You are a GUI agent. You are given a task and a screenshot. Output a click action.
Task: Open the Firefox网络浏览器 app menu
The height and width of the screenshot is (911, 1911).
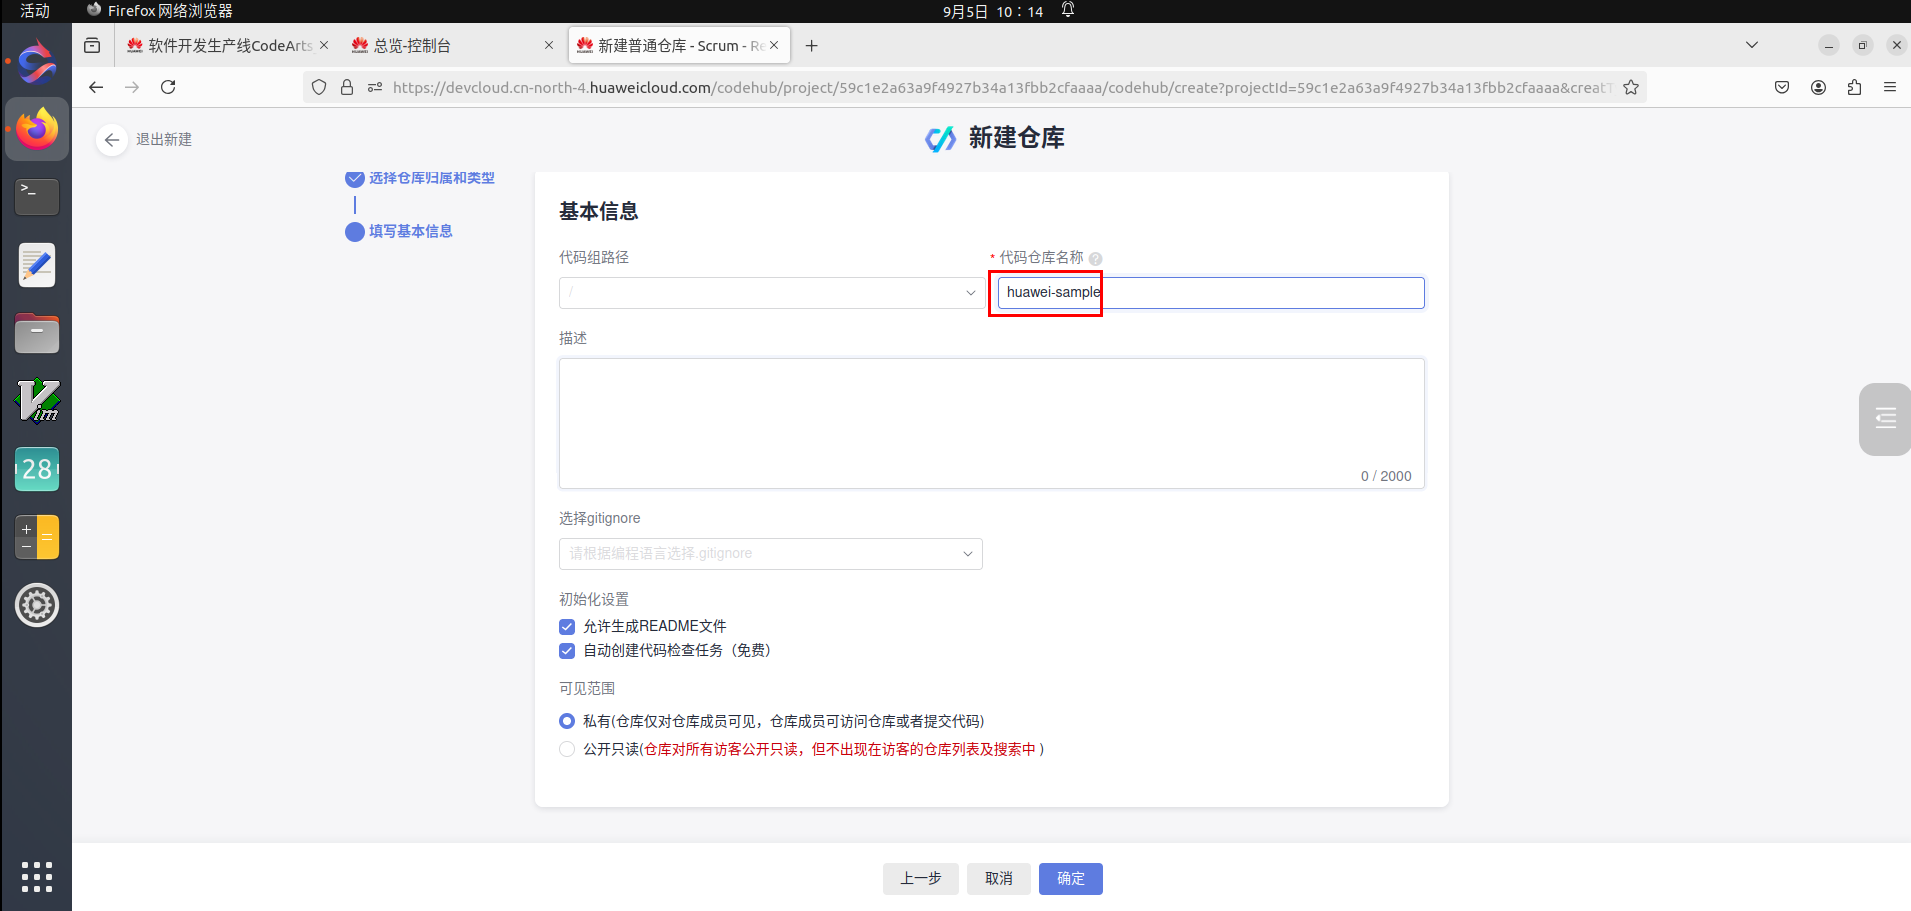(160, 11)
